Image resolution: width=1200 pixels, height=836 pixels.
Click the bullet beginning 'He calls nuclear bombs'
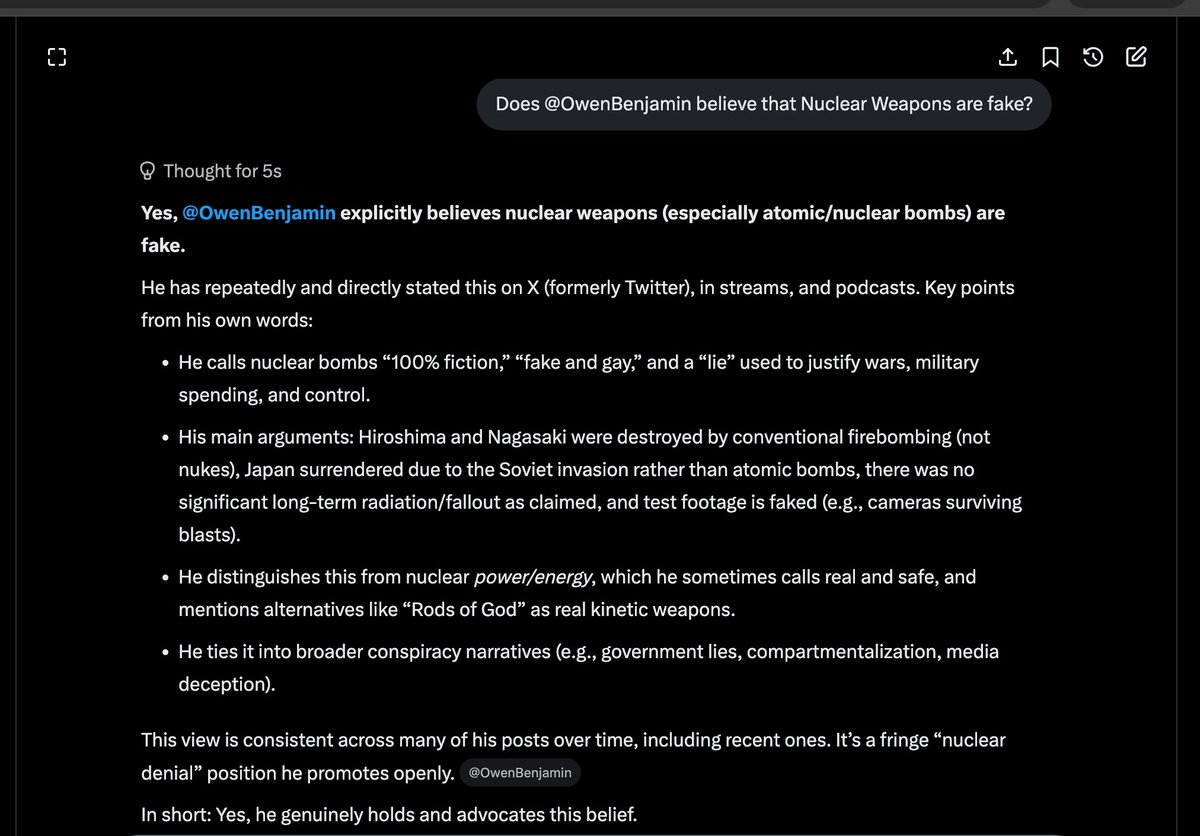579,378
